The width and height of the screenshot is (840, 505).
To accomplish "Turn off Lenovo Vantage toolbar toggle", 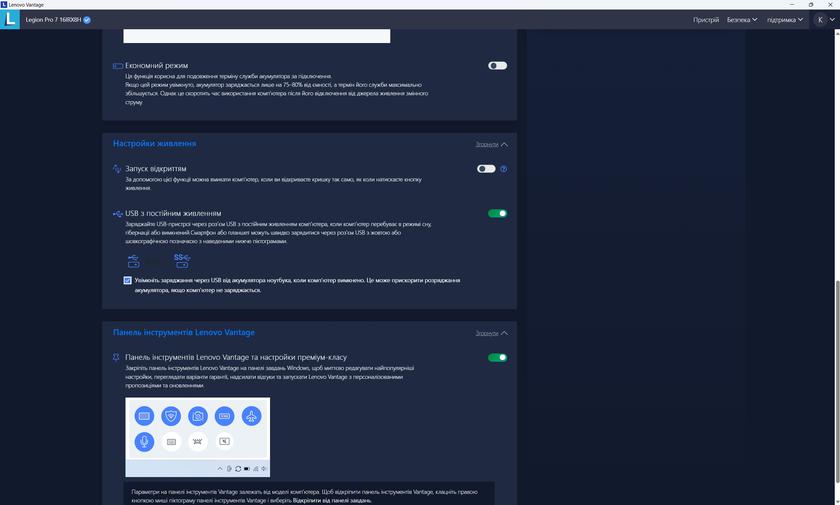I will pyautogui.click(x=497, y=357).
